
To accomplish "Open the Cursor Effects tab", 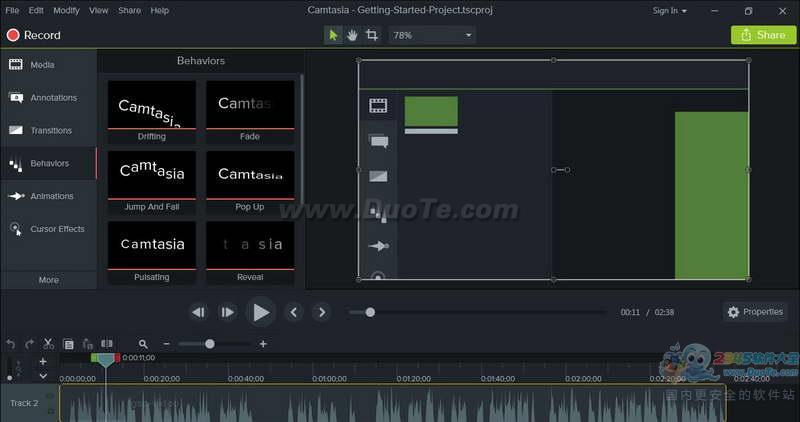I will coord(48,229).
